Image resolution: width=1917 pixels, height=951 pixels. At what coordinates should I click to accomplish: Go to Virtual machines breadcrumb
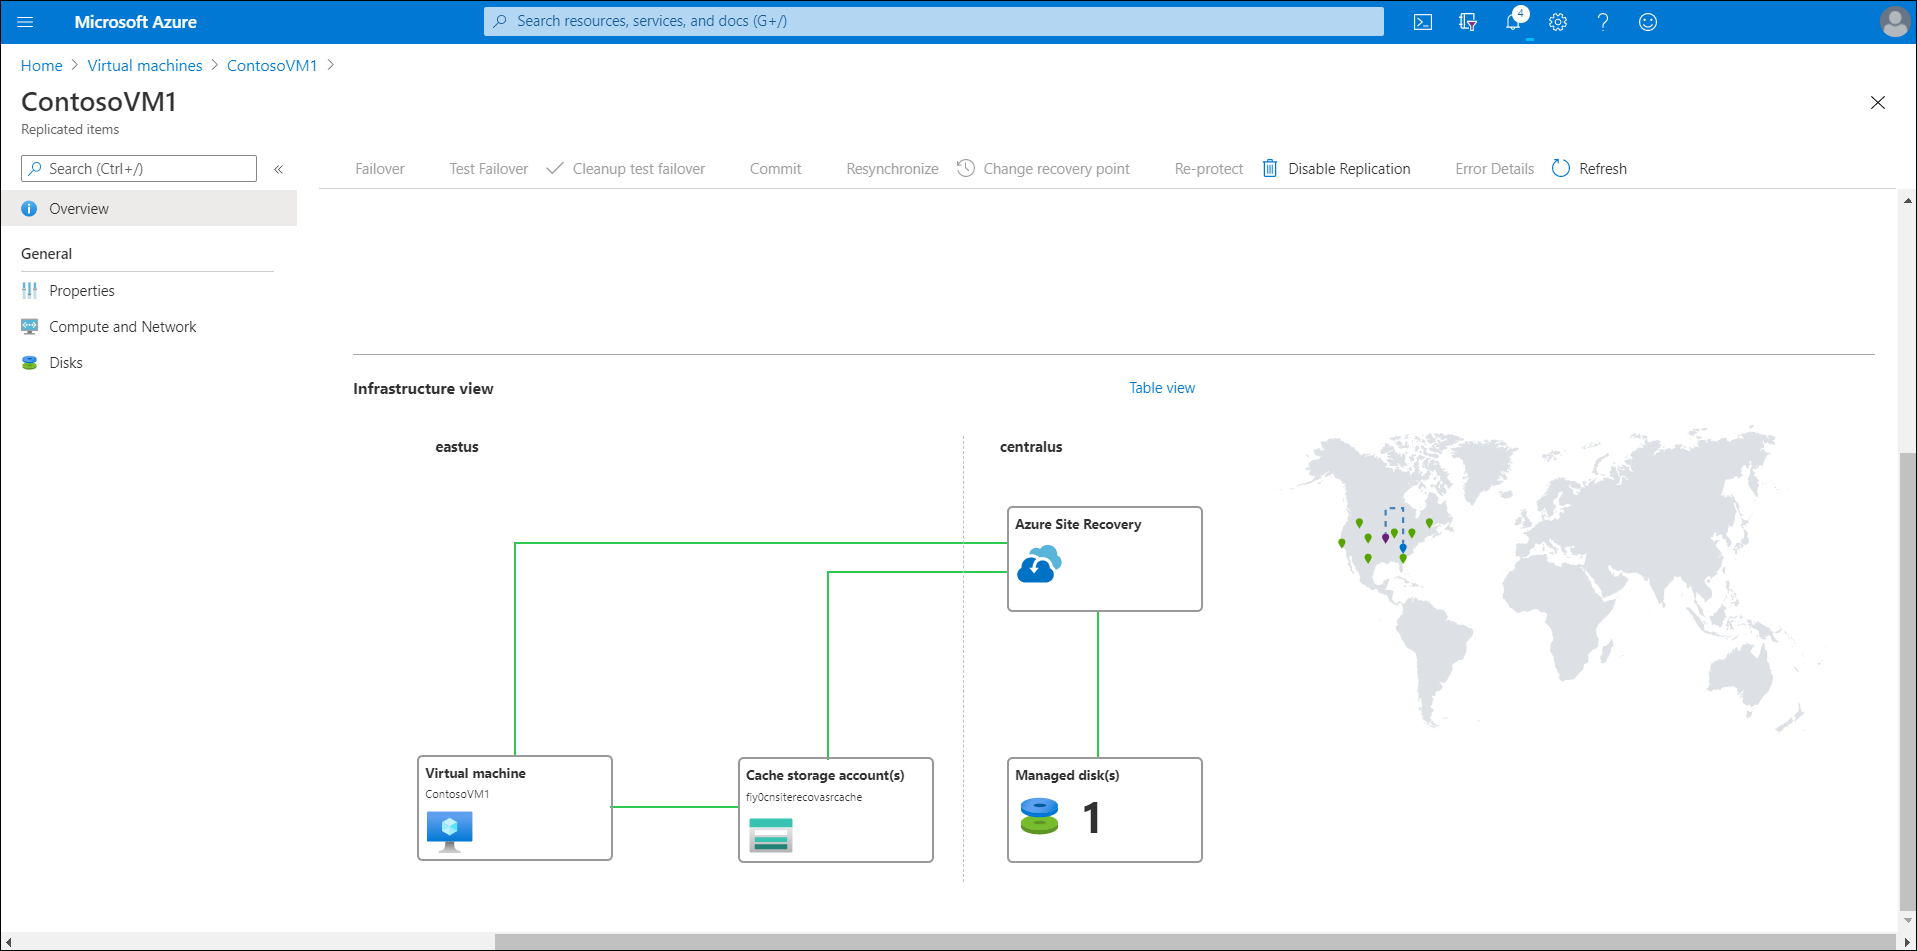tap(145, 66)
